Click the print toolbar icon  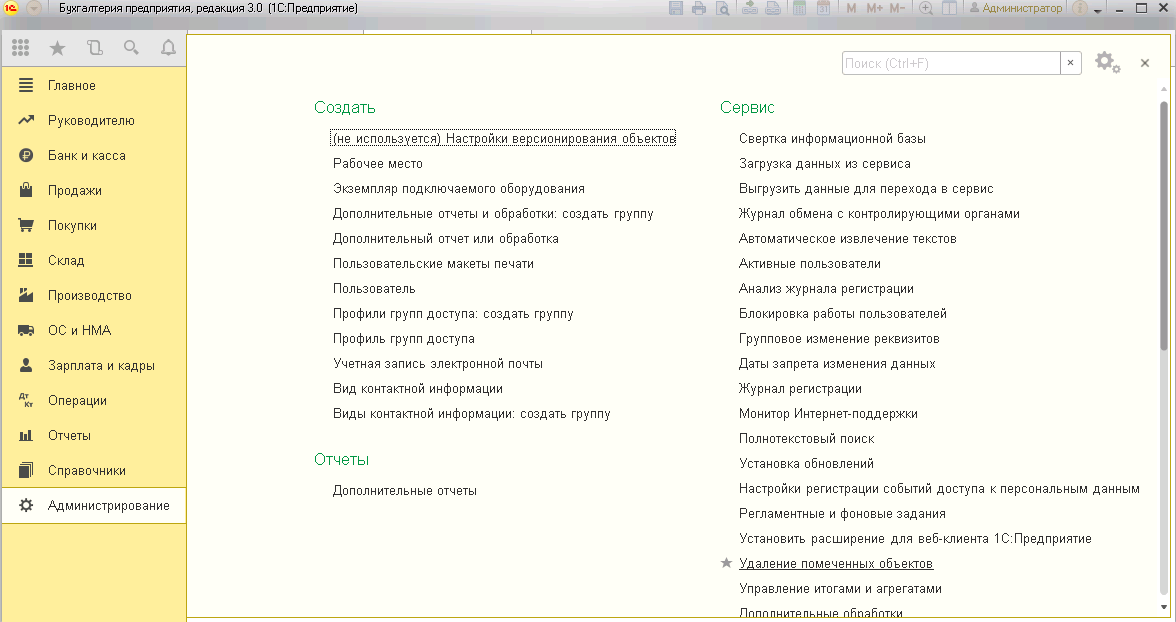coord(697,8)
